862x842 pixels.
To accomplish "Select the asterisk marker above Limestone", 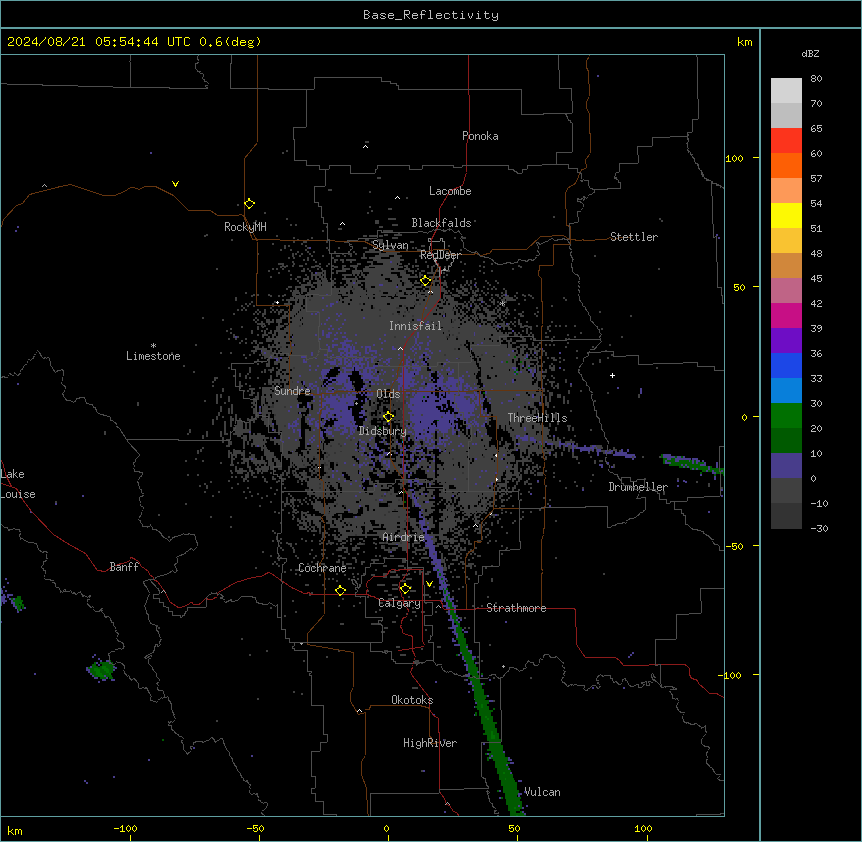I will [153, 346].
